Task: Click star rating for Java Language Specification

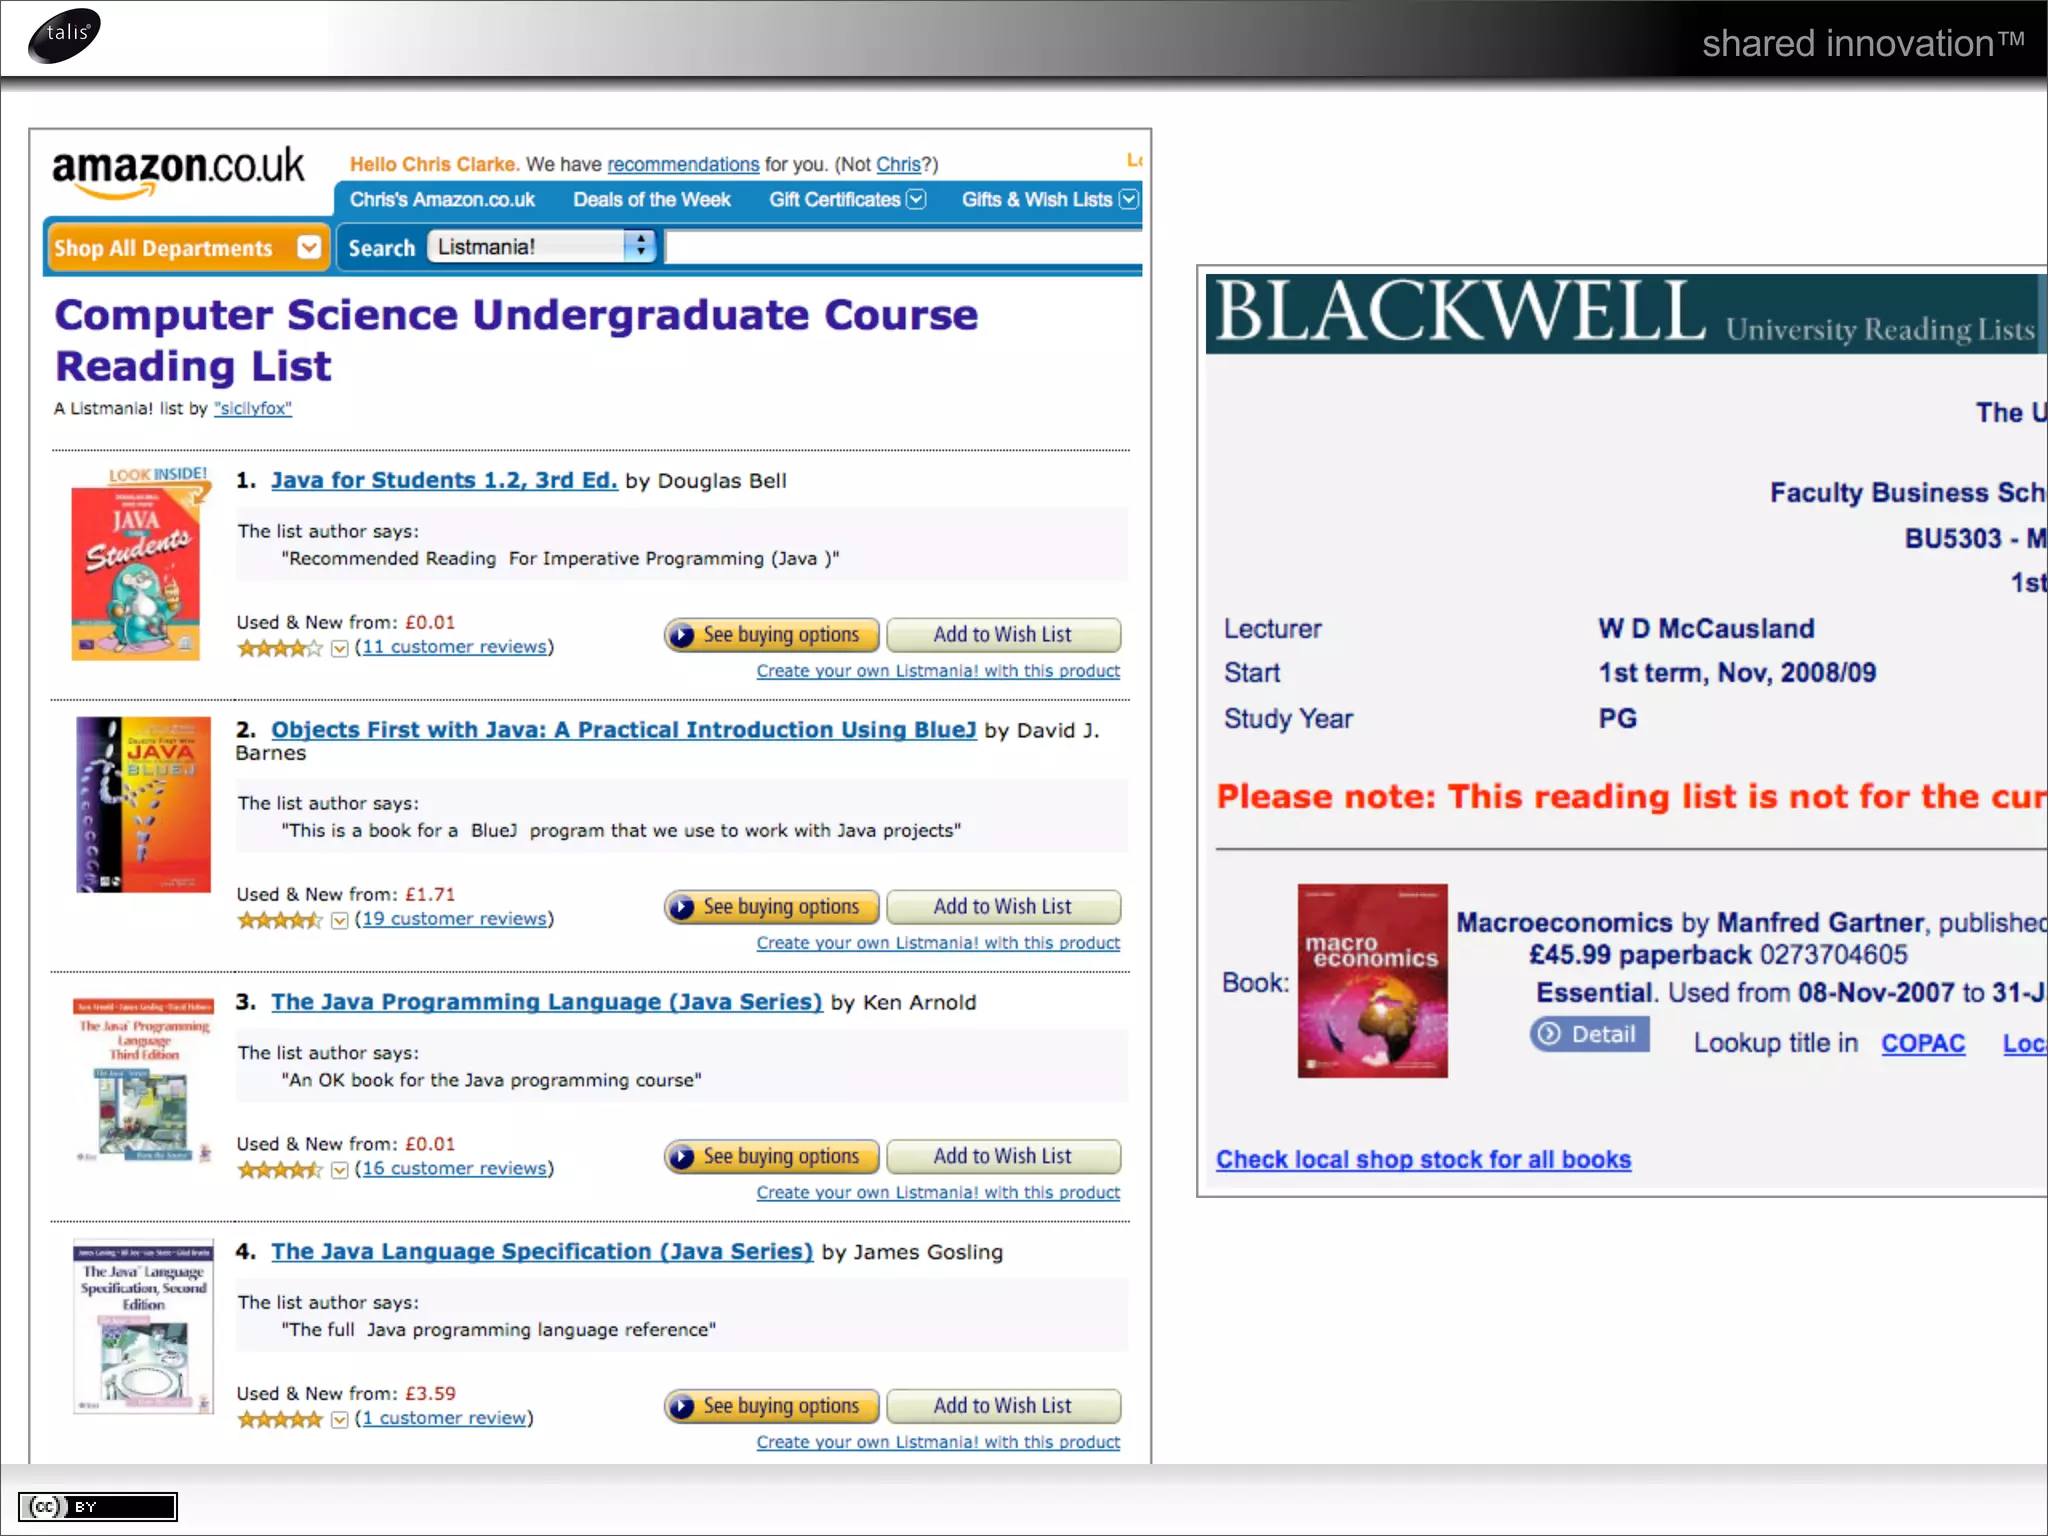Action: (280, 1420)
